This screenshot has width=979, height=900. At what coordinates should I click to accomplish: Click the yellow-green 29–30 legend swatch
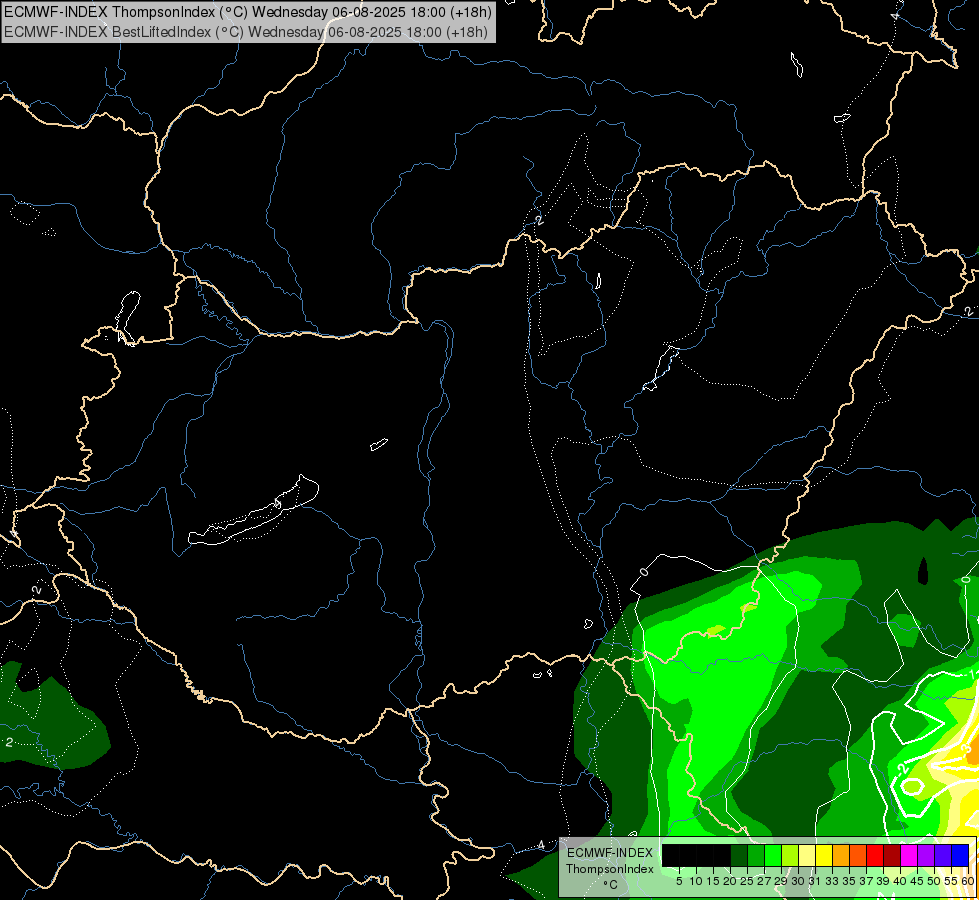(x=790, y=855)
